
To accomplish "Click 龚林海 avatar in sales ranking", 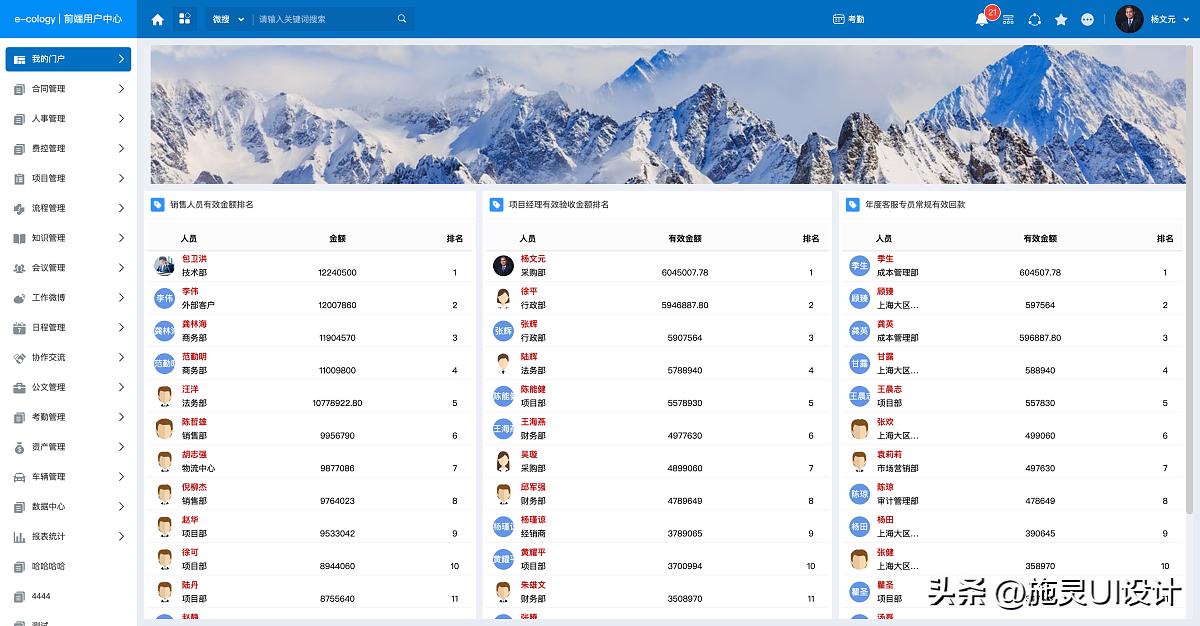I will point(165,331).
